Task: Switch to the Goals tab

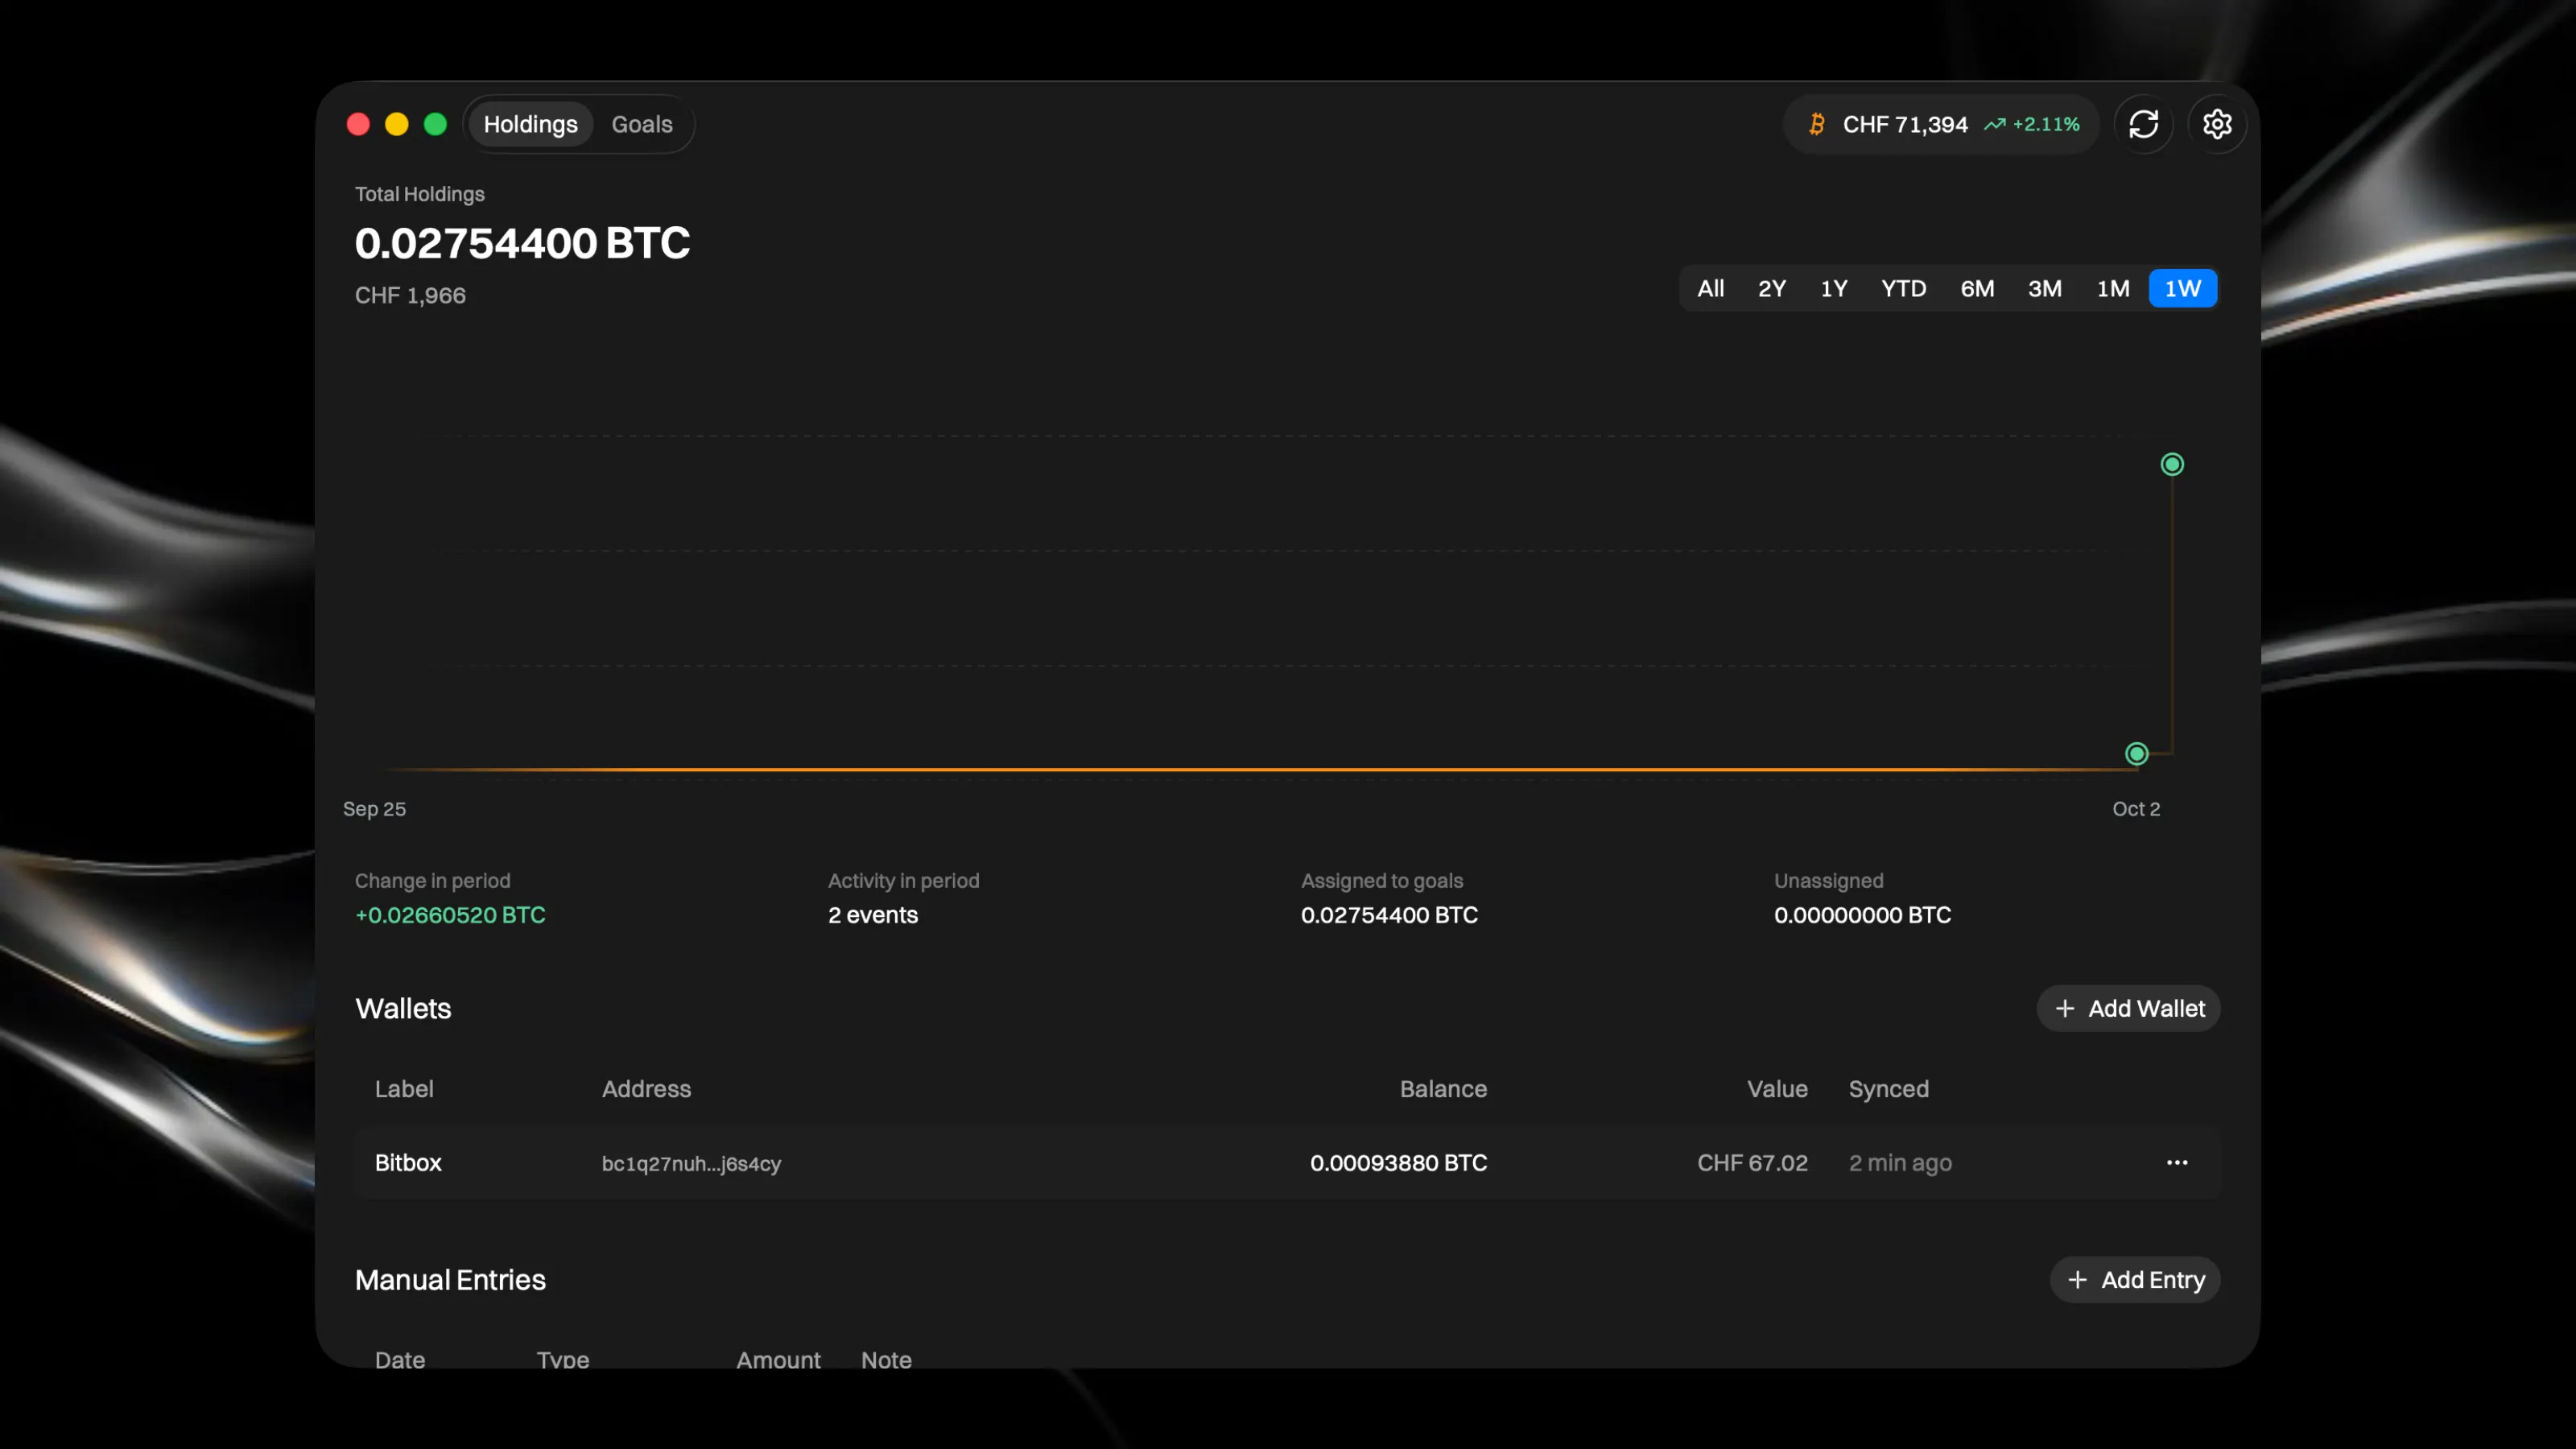Action: [x=642, y=124]
